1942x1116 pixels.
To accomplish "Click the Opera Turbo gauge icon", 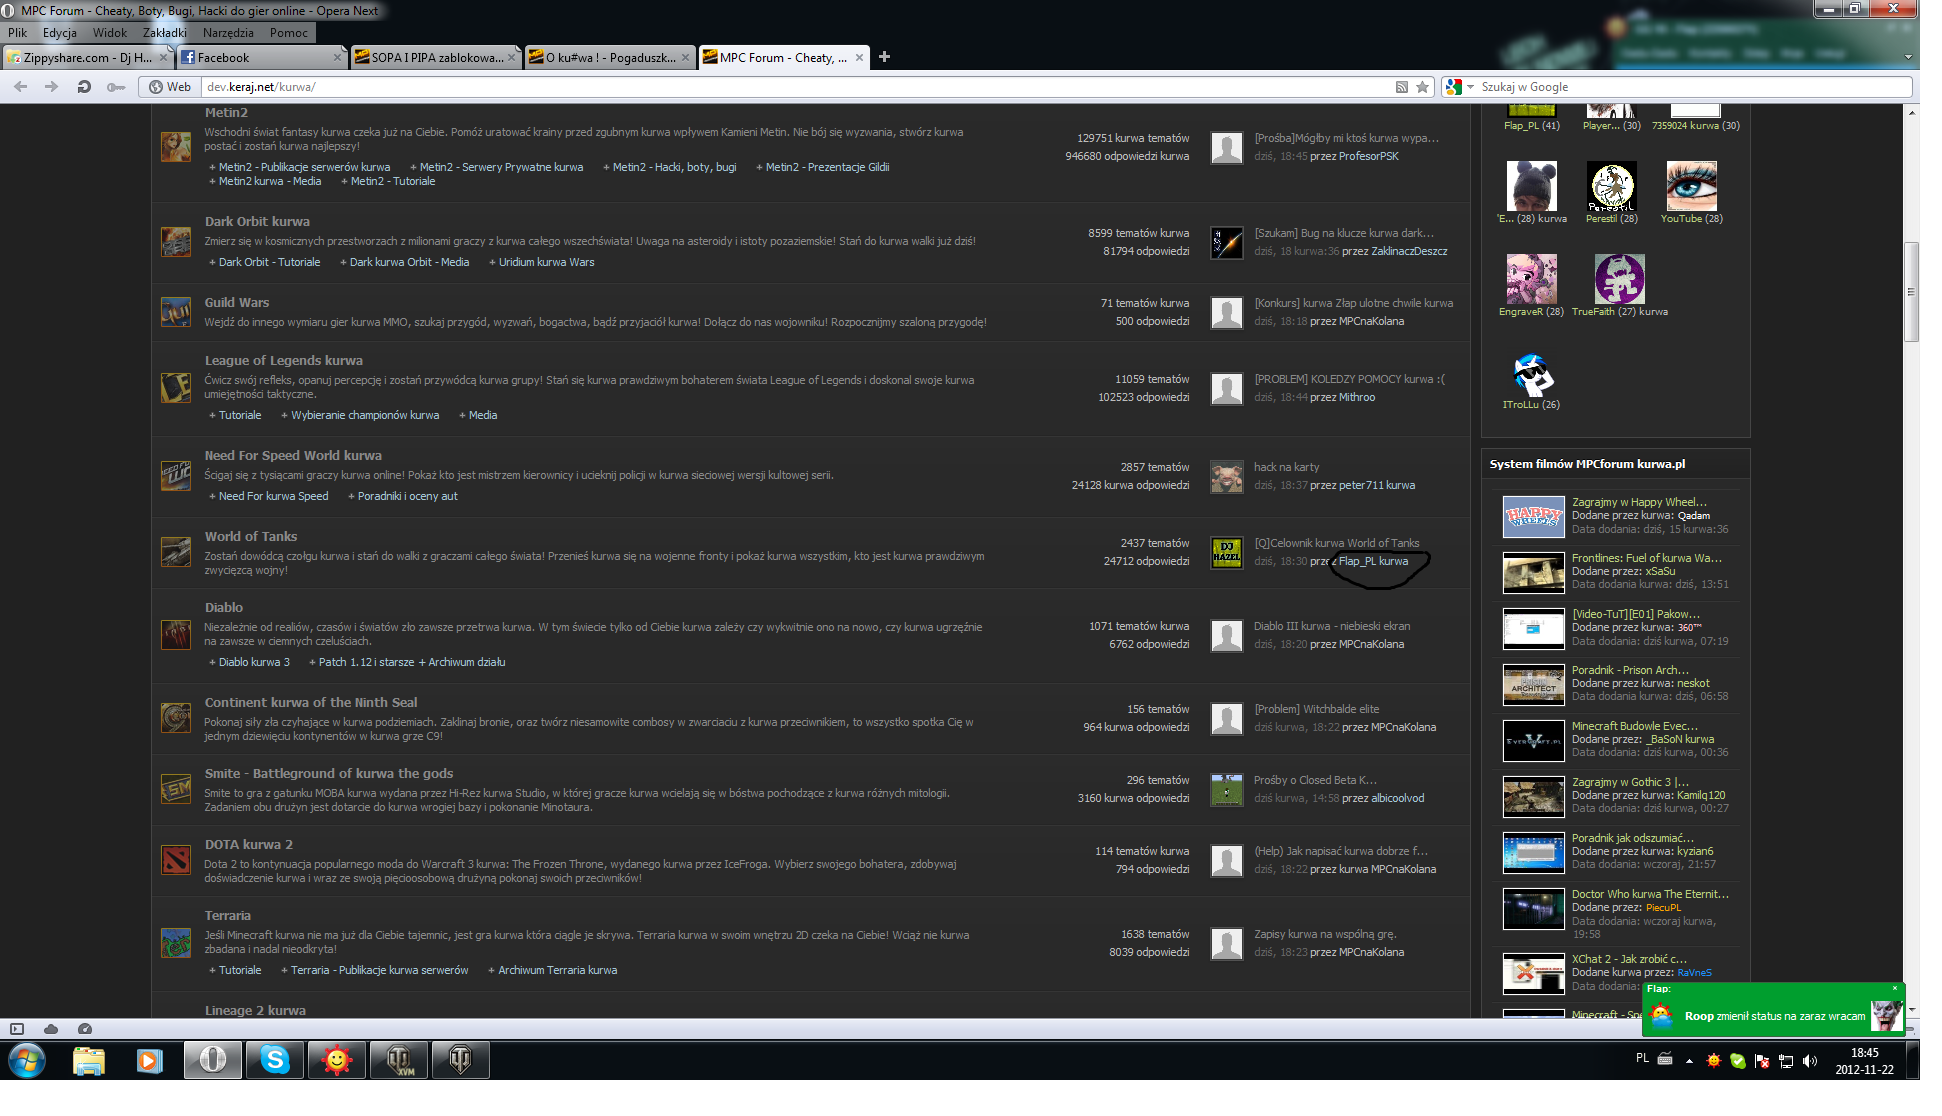I will (85, 1029).
